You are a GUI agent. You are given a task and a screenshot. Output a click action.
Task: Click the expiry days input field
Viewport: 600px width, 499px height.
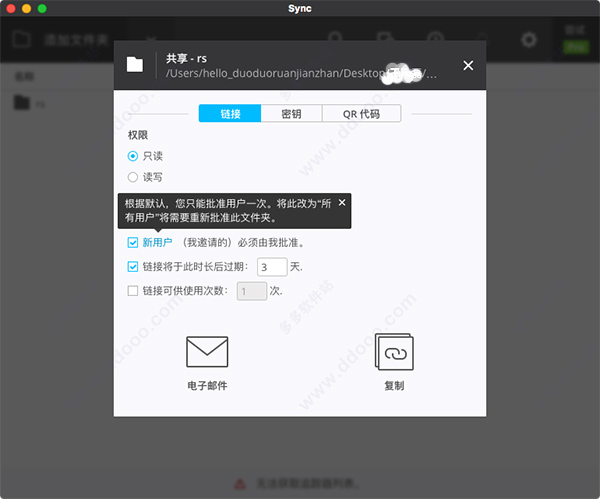pyautogui.click(x=272, y=267)
